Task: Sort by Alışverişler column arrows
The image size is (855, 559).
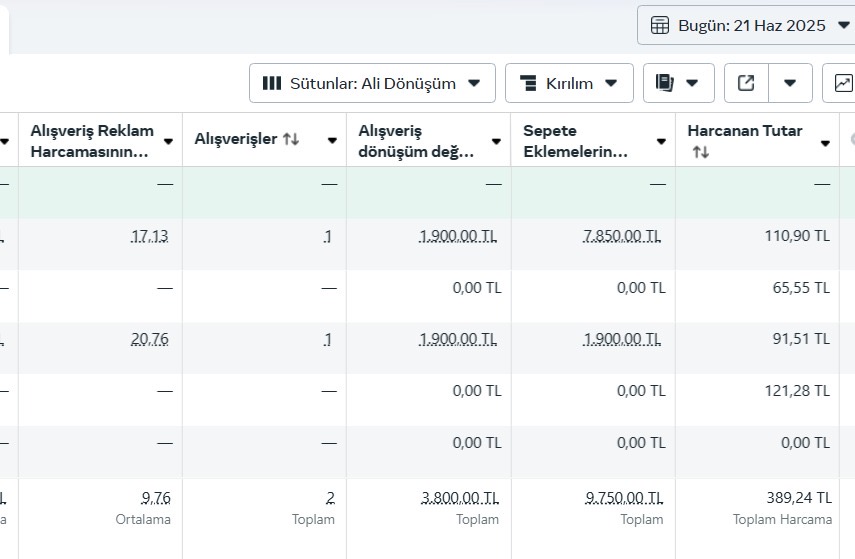Action: click(x=291, y=139)
